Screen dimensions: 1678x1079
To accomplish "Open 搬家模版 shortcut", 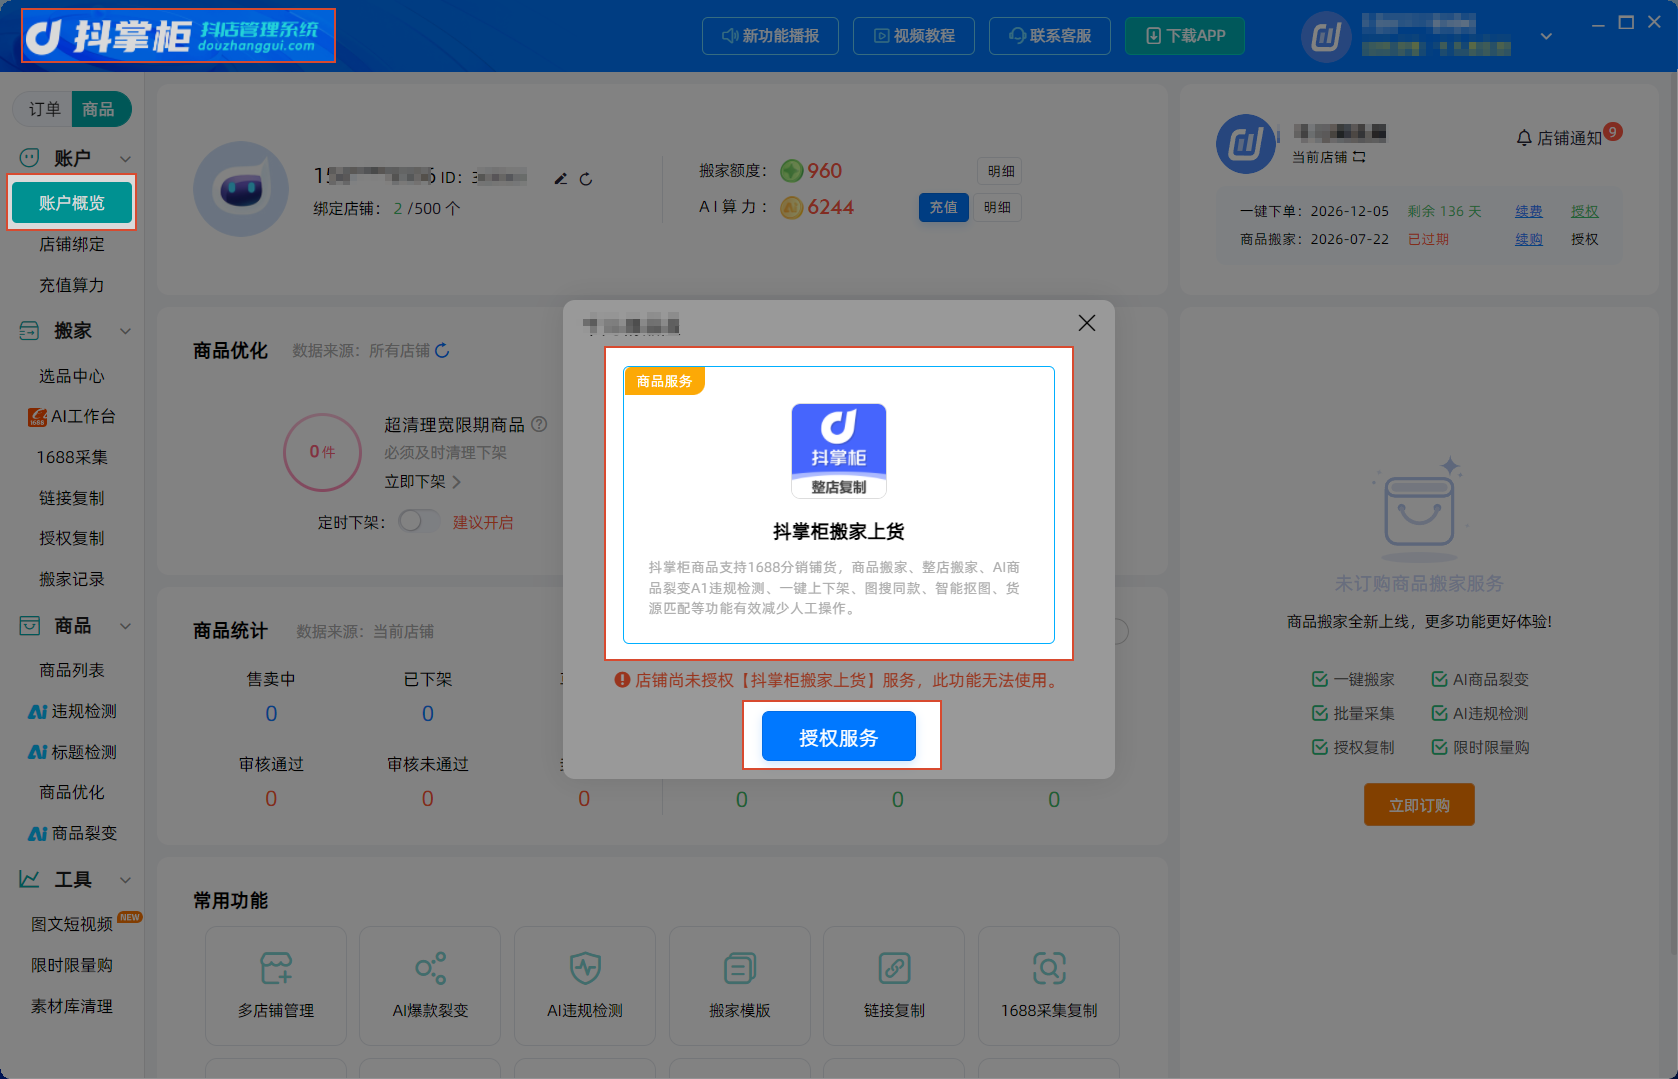I will tap(740, 986).
